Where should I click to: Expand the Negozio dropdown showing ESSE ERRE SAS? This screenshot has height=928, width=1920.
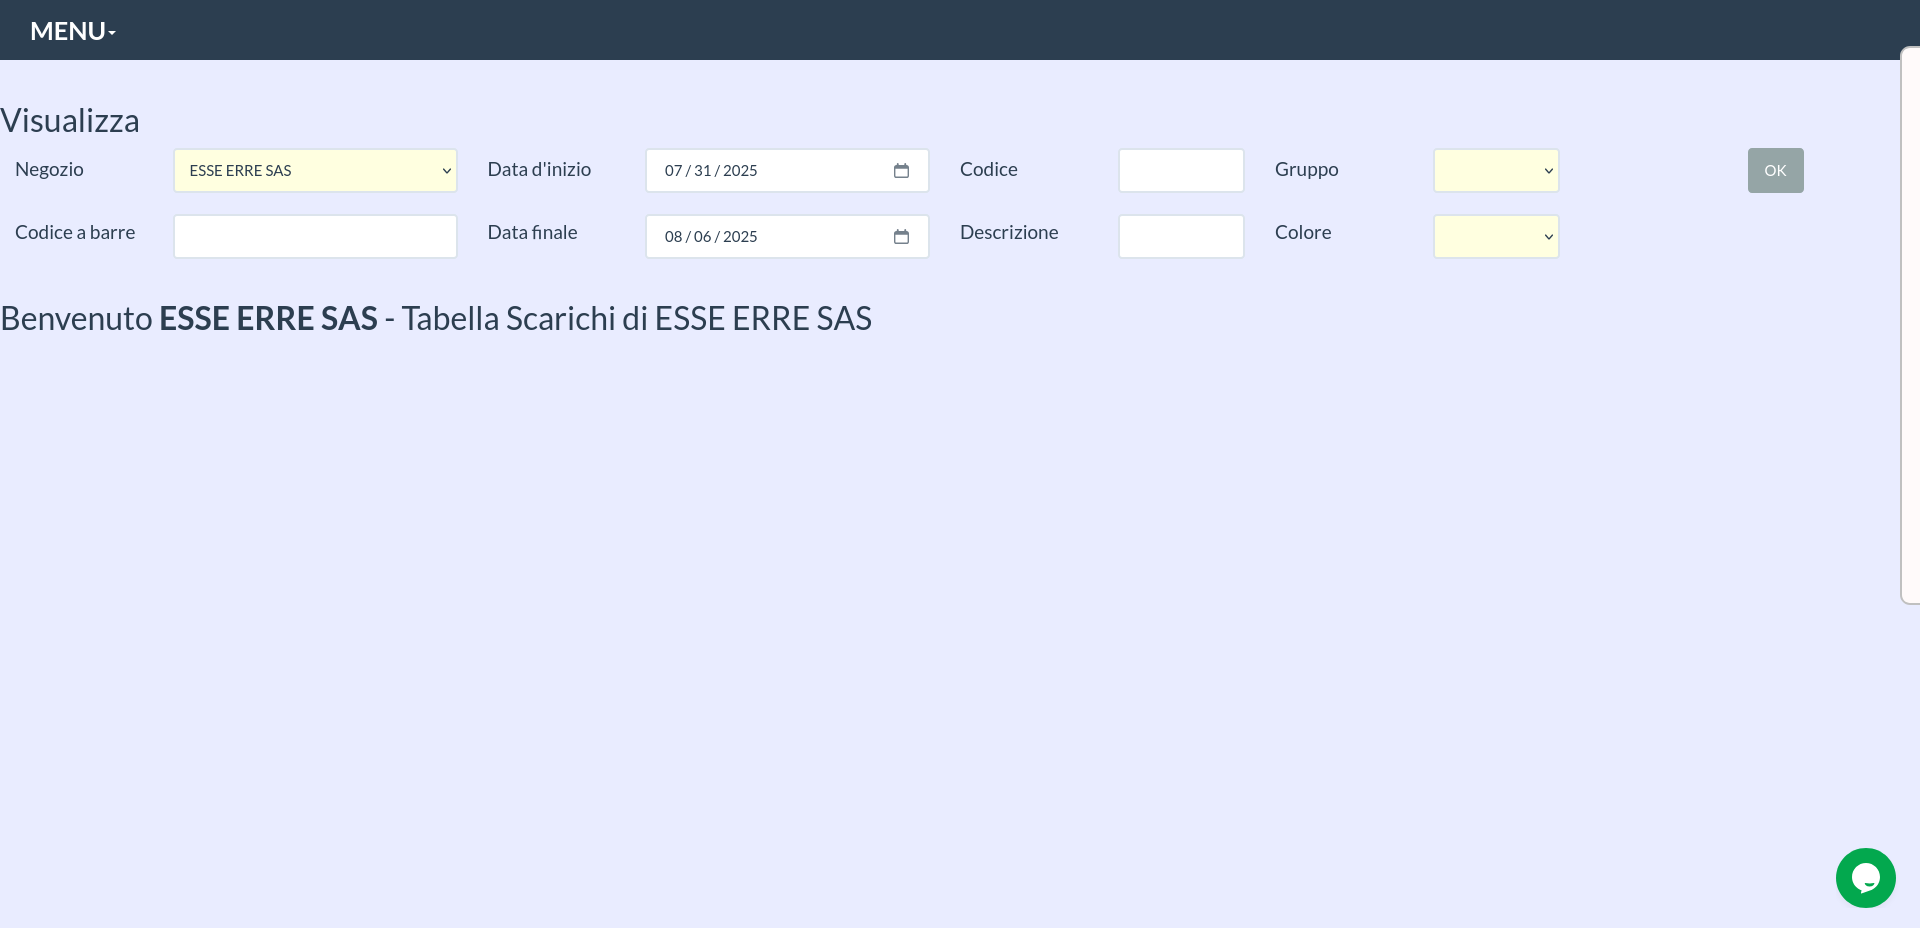pos(315,171)
